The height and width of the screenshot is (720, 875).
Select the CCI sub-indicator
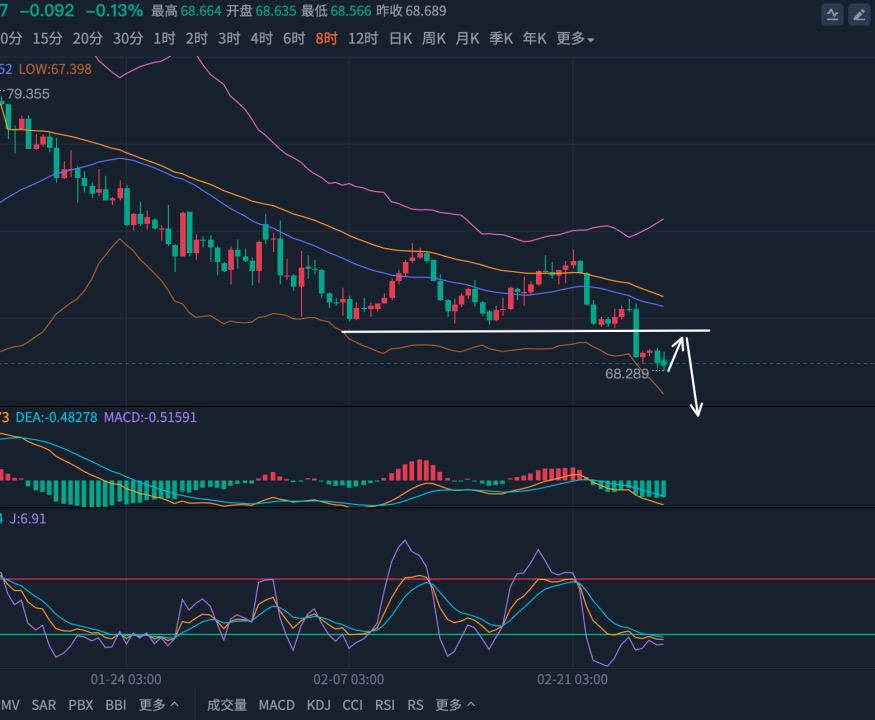(352, 705)
